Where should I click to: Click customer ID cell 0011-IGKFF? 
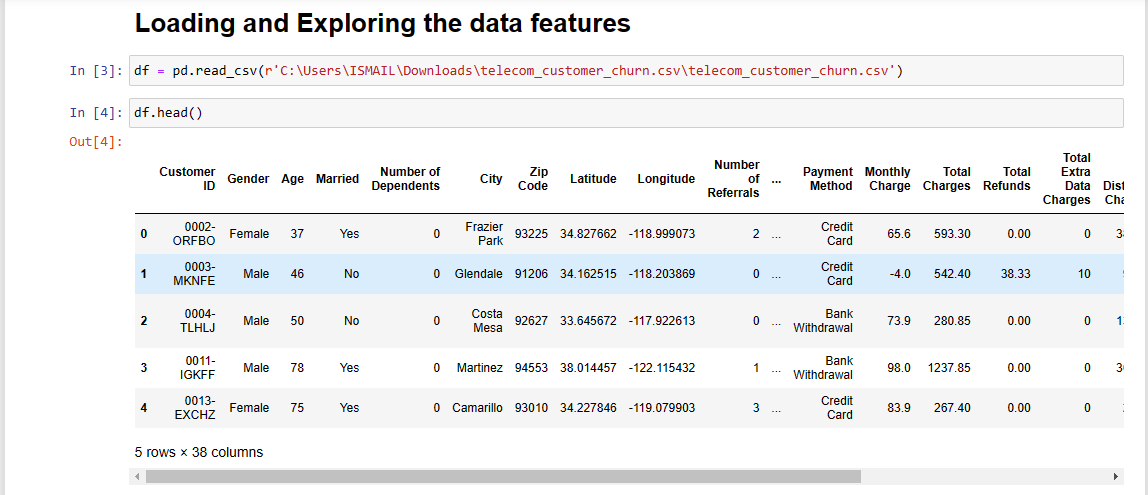[196, 368]
